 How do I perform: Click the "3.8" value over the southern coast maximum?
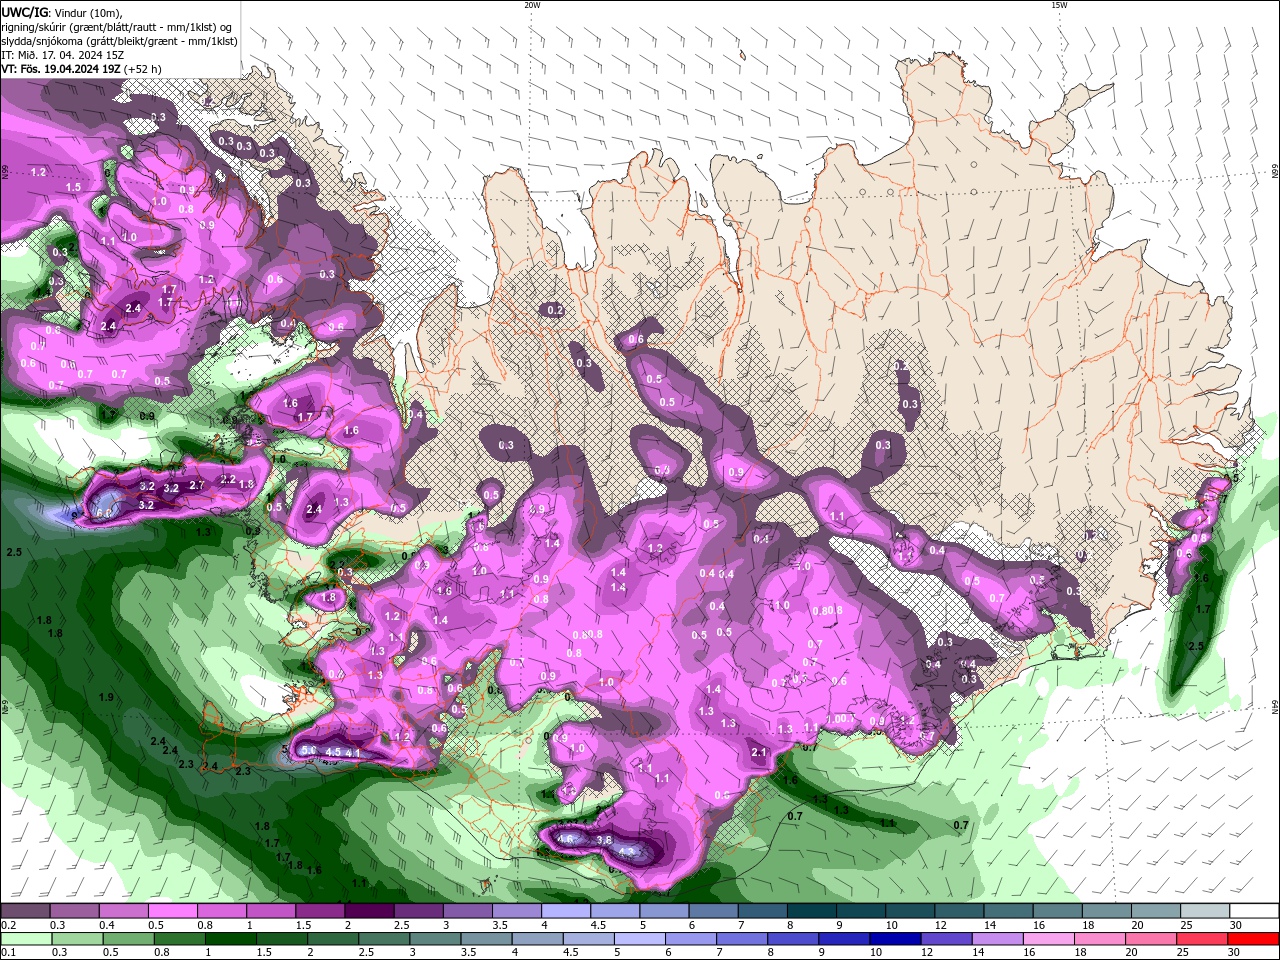[x=604, y=840]
